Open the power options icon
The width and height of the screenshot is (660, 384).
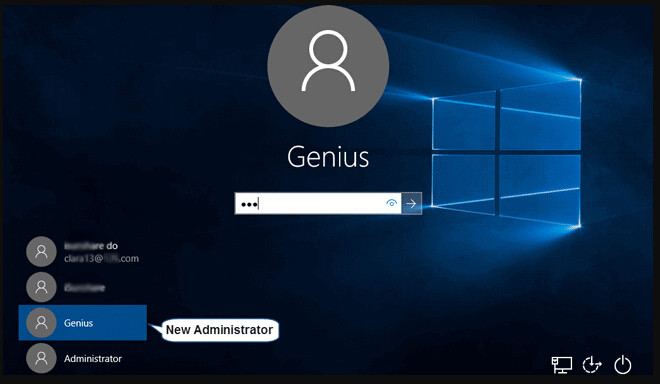[623, 365]
